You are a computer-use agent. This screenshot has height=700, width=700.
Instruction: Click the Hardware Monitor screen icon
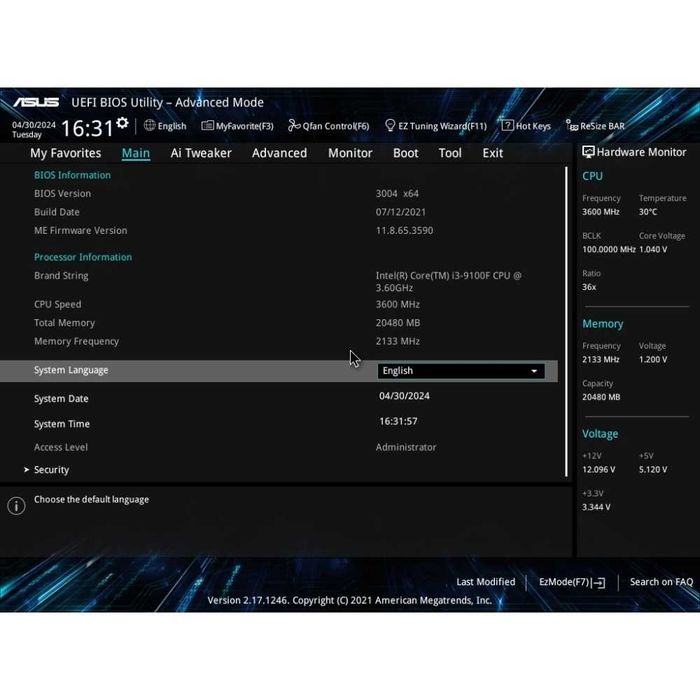pos(588,152)
